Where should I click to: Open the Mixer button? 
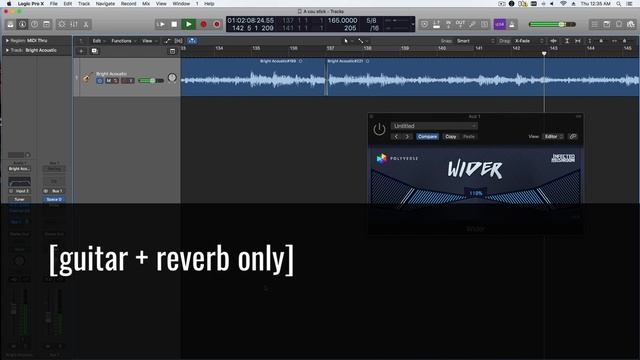click(74, 24)
